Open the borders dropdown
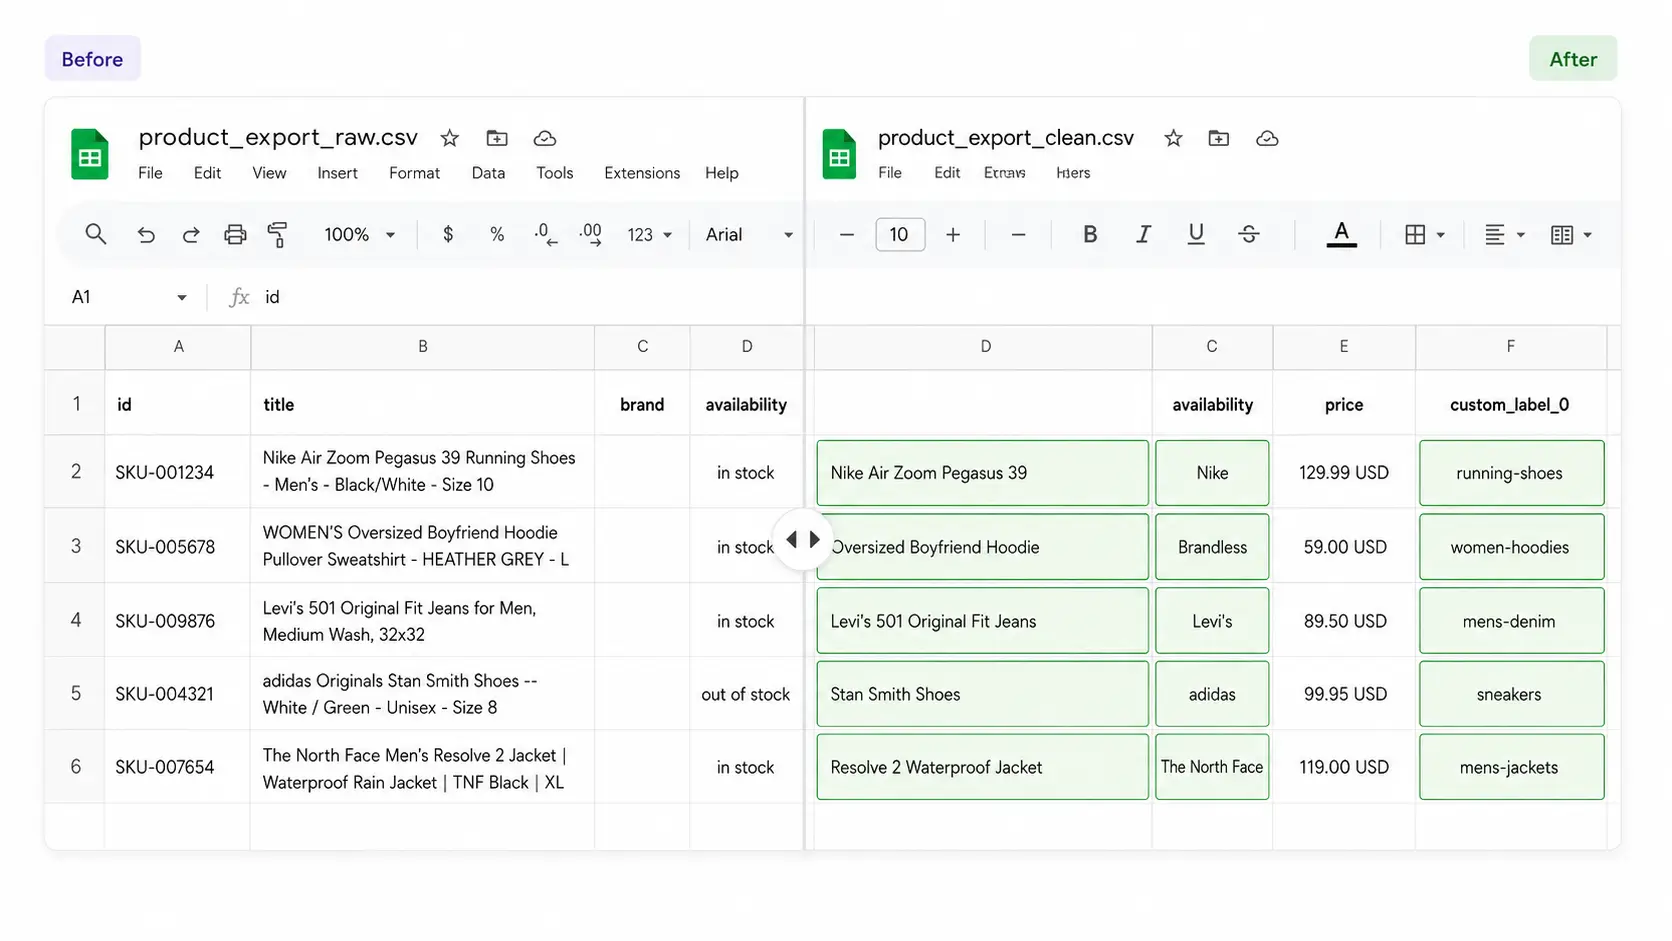The width and height of the screenshot is (1672, 941). pos(1425,235)
